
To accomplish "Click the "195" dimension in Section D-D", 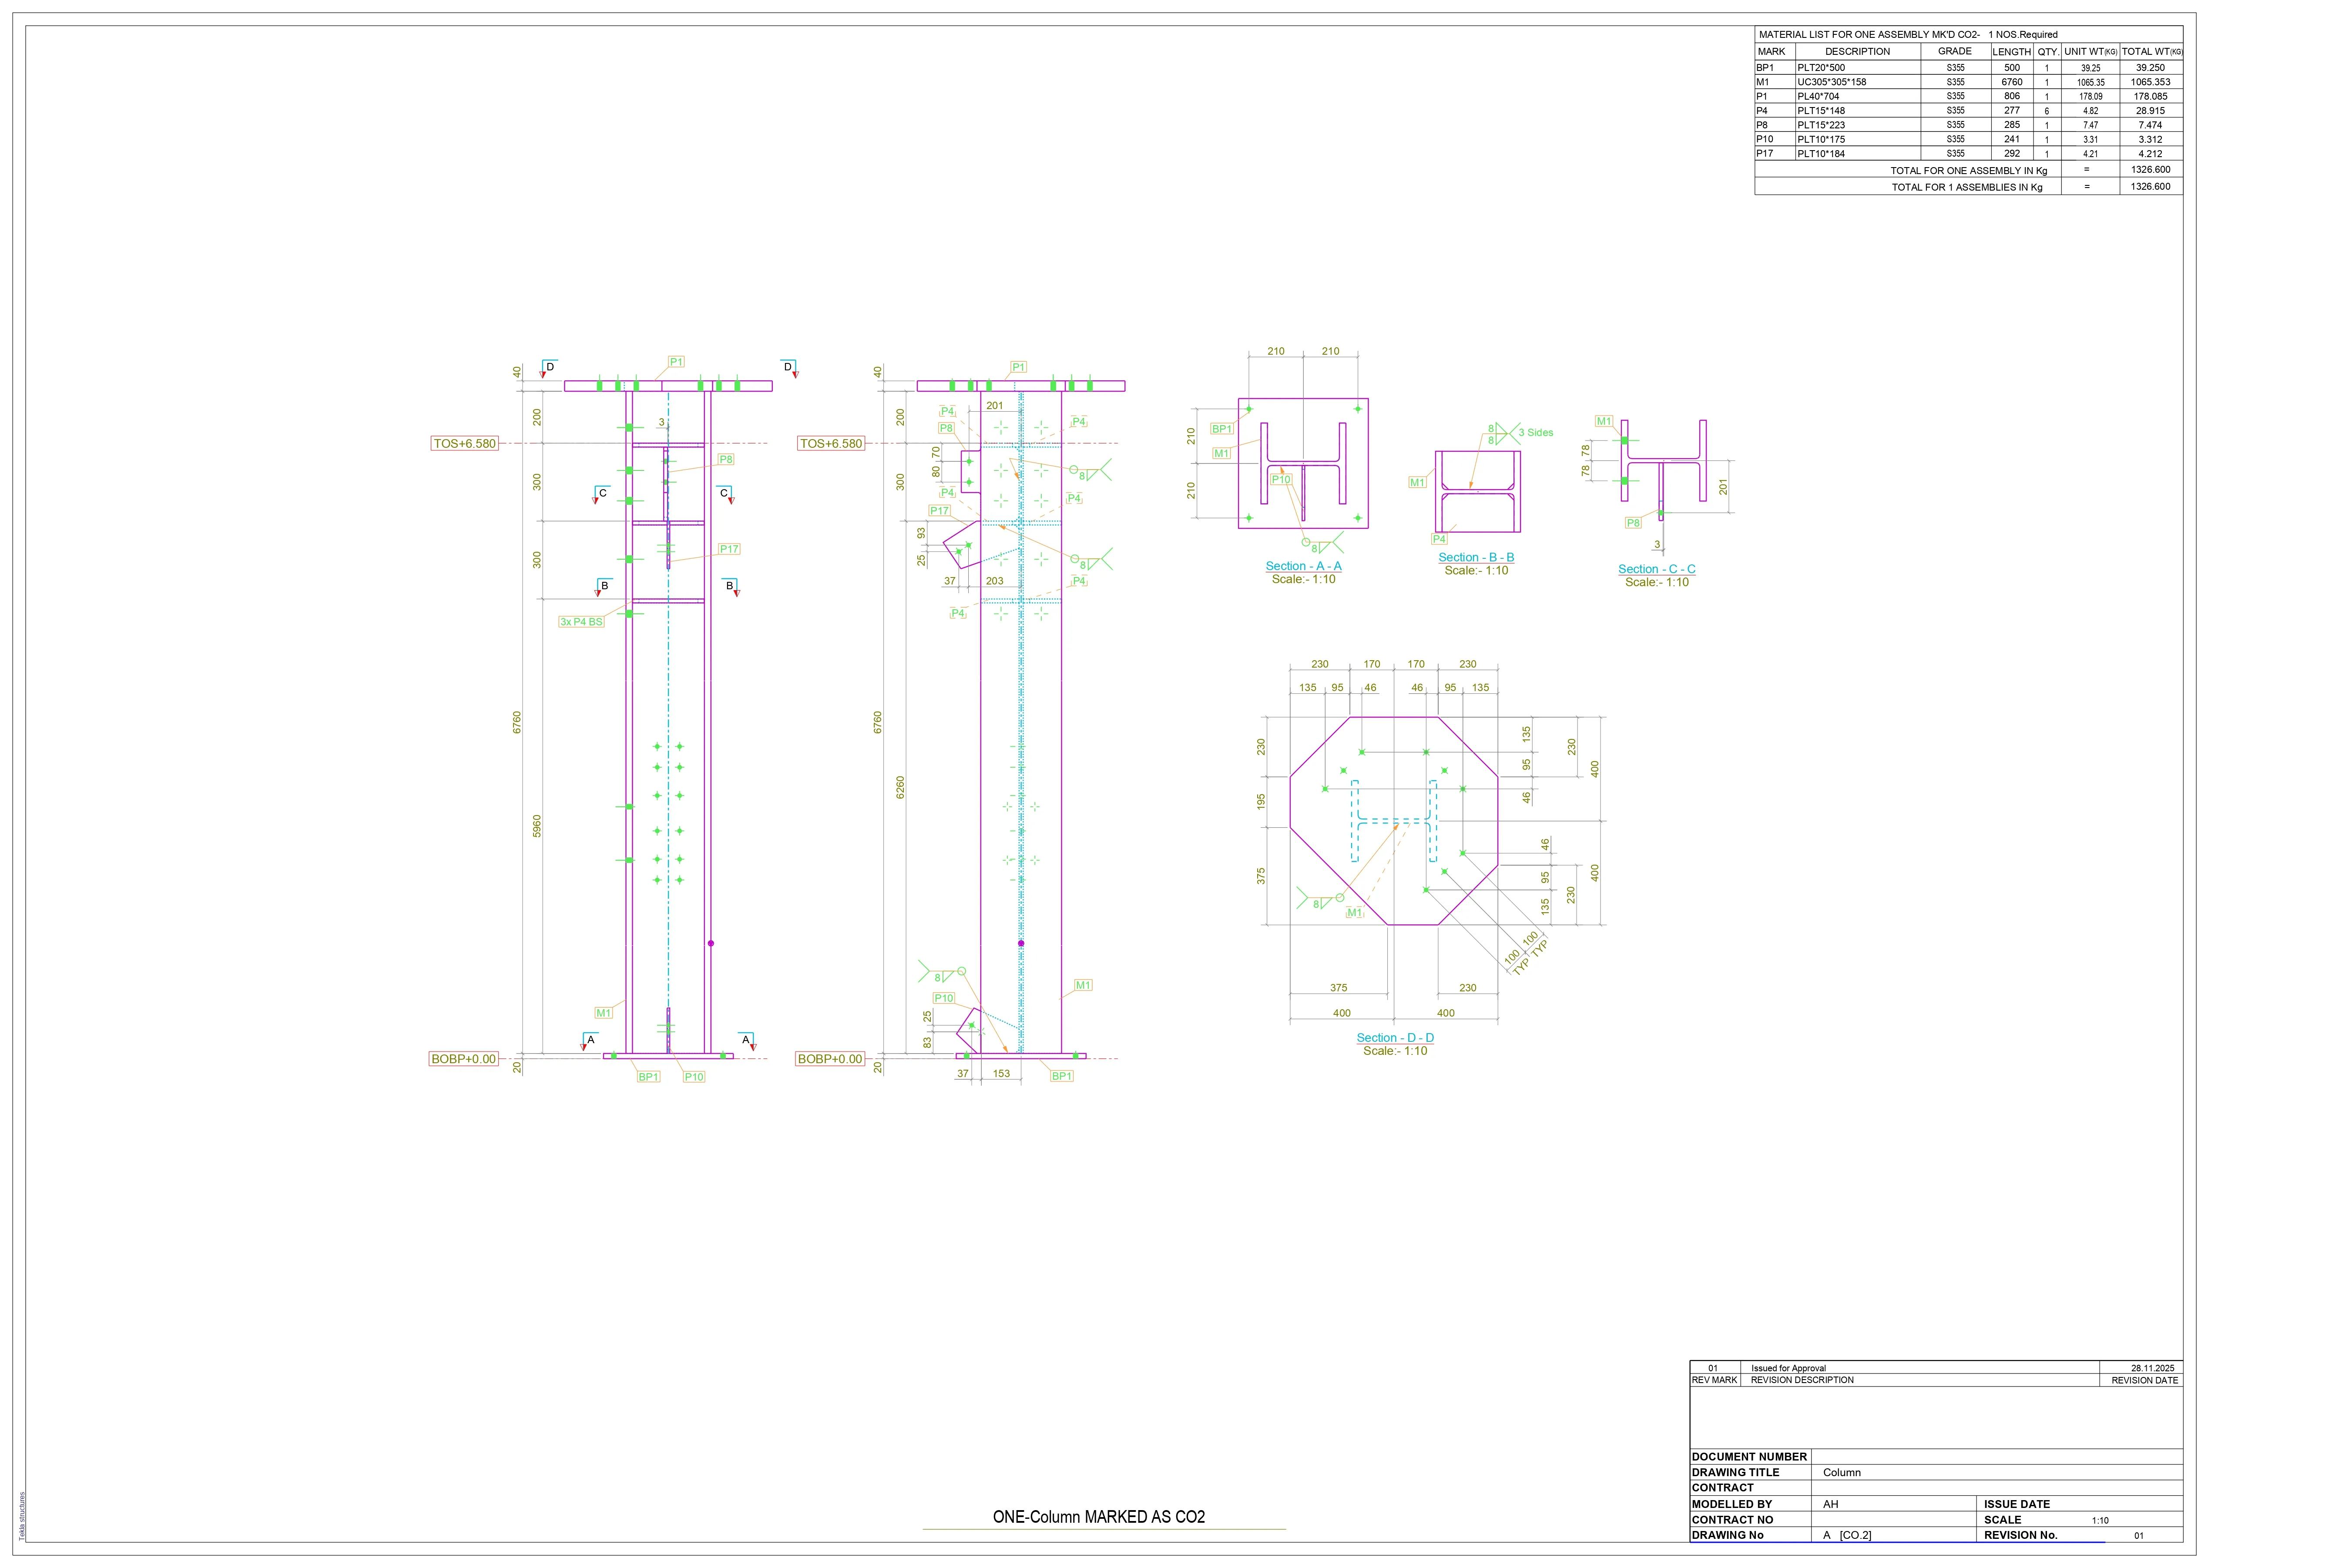I will pyautogui.click(x=1261, y=801).
